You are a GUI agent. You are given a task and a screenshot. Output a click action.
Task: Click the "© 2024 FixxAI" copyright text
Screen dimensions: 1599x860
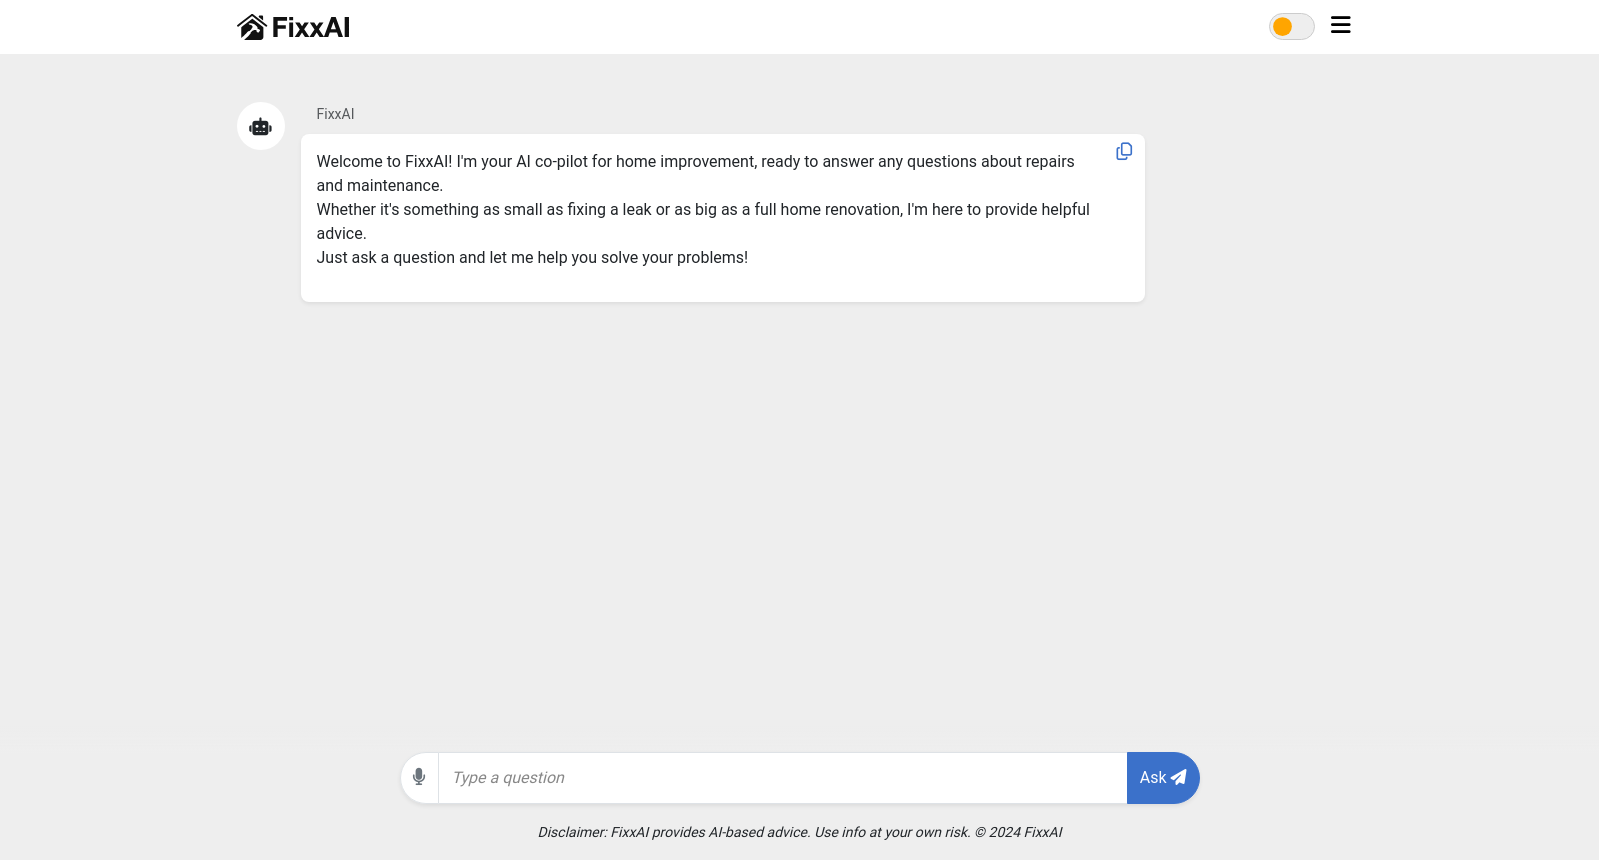point(1018,832)
